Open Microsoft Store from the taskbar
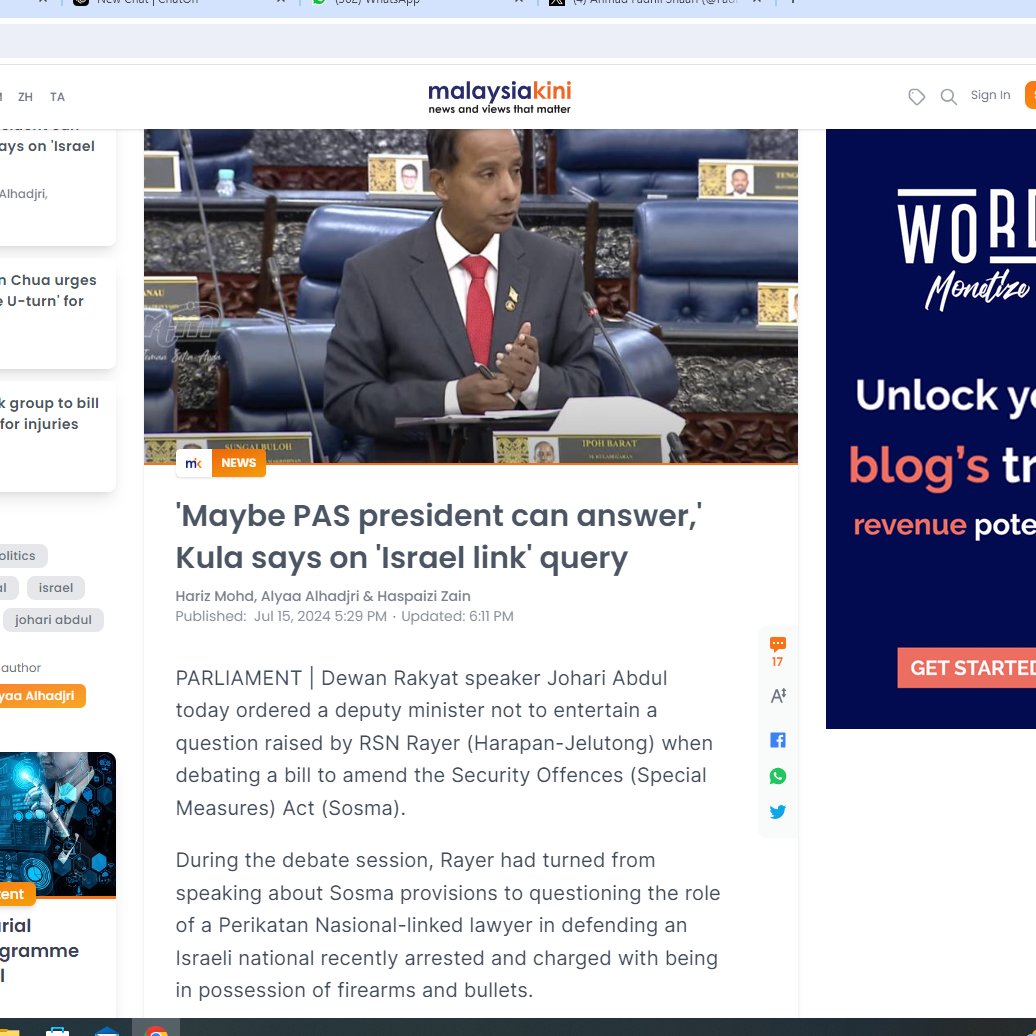1036x1036 pixels. (x=57, y=1031)
